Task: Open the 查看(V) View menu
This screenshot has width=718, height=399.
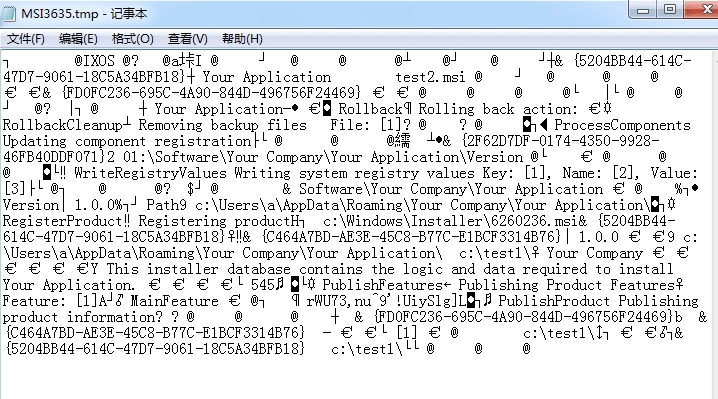Action: tap(187, 39)
